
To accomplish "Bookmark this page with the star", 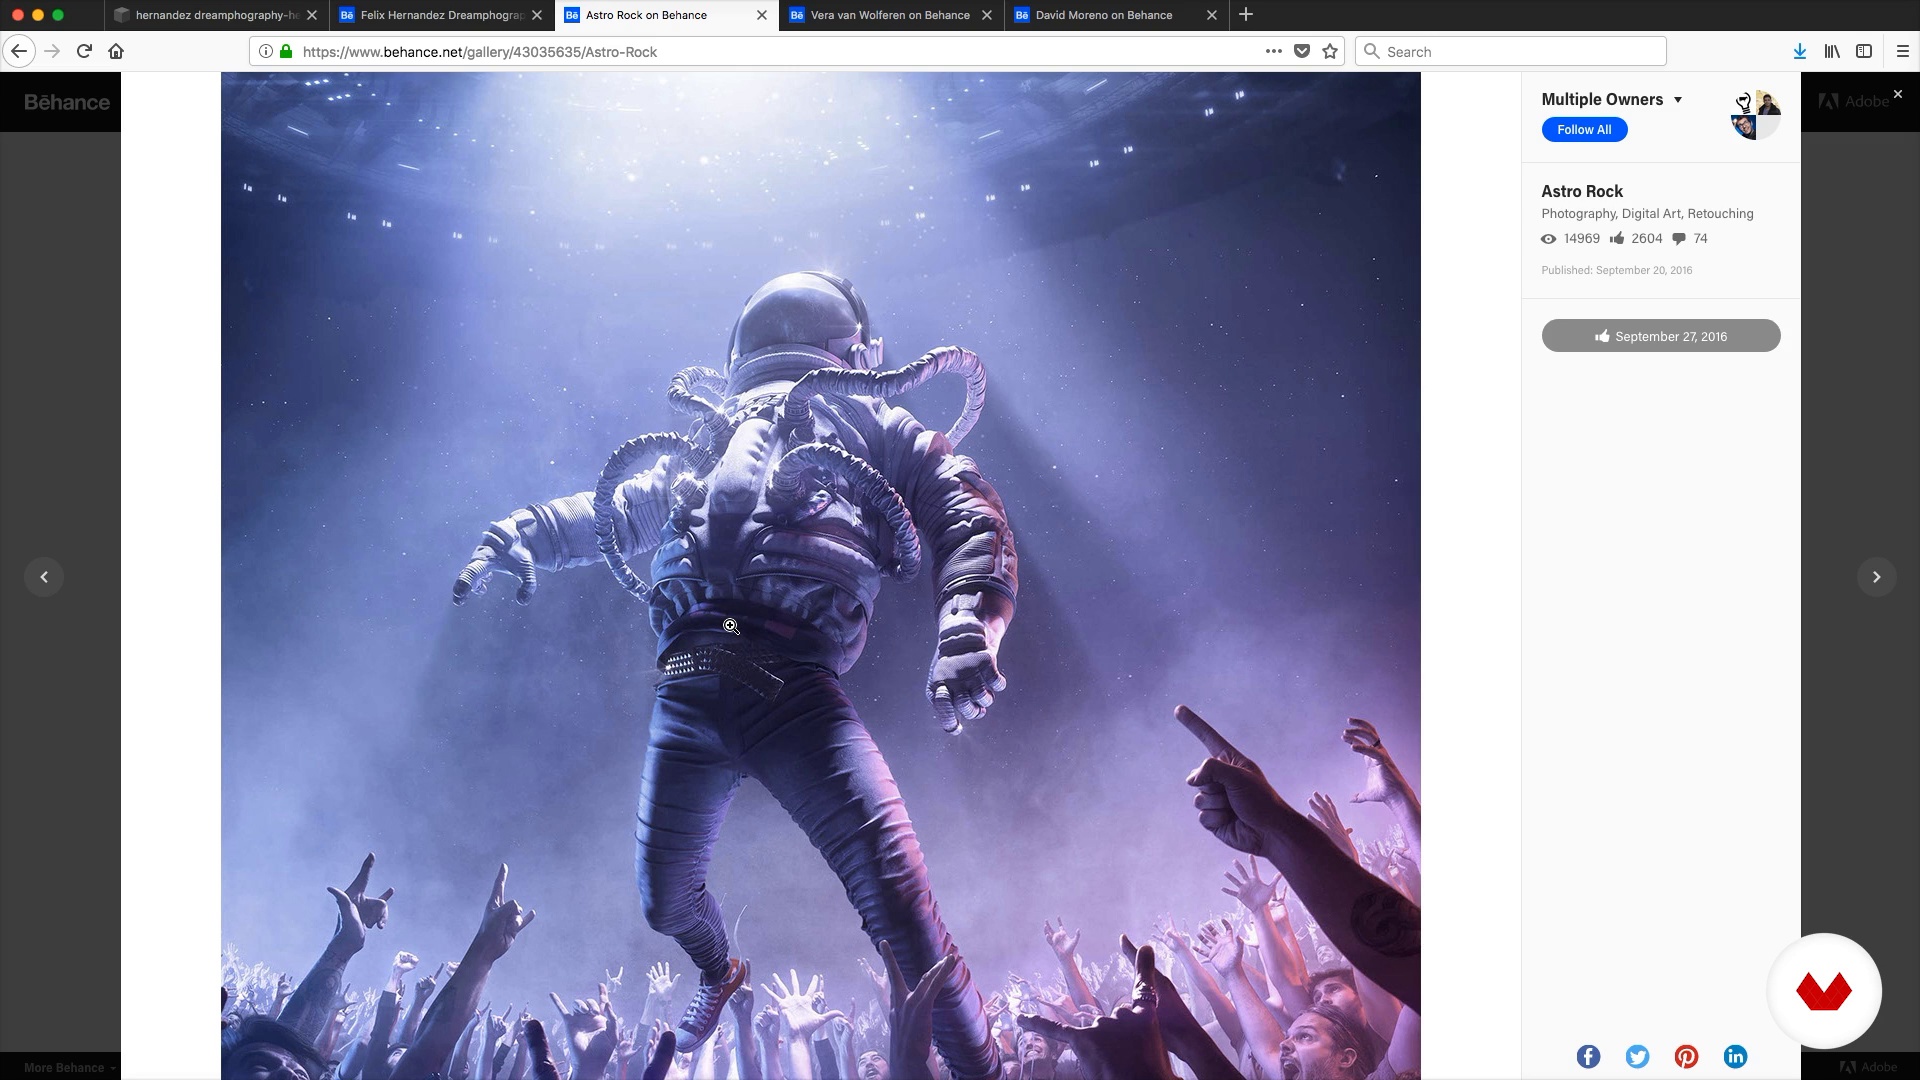I will point(1330,51).
